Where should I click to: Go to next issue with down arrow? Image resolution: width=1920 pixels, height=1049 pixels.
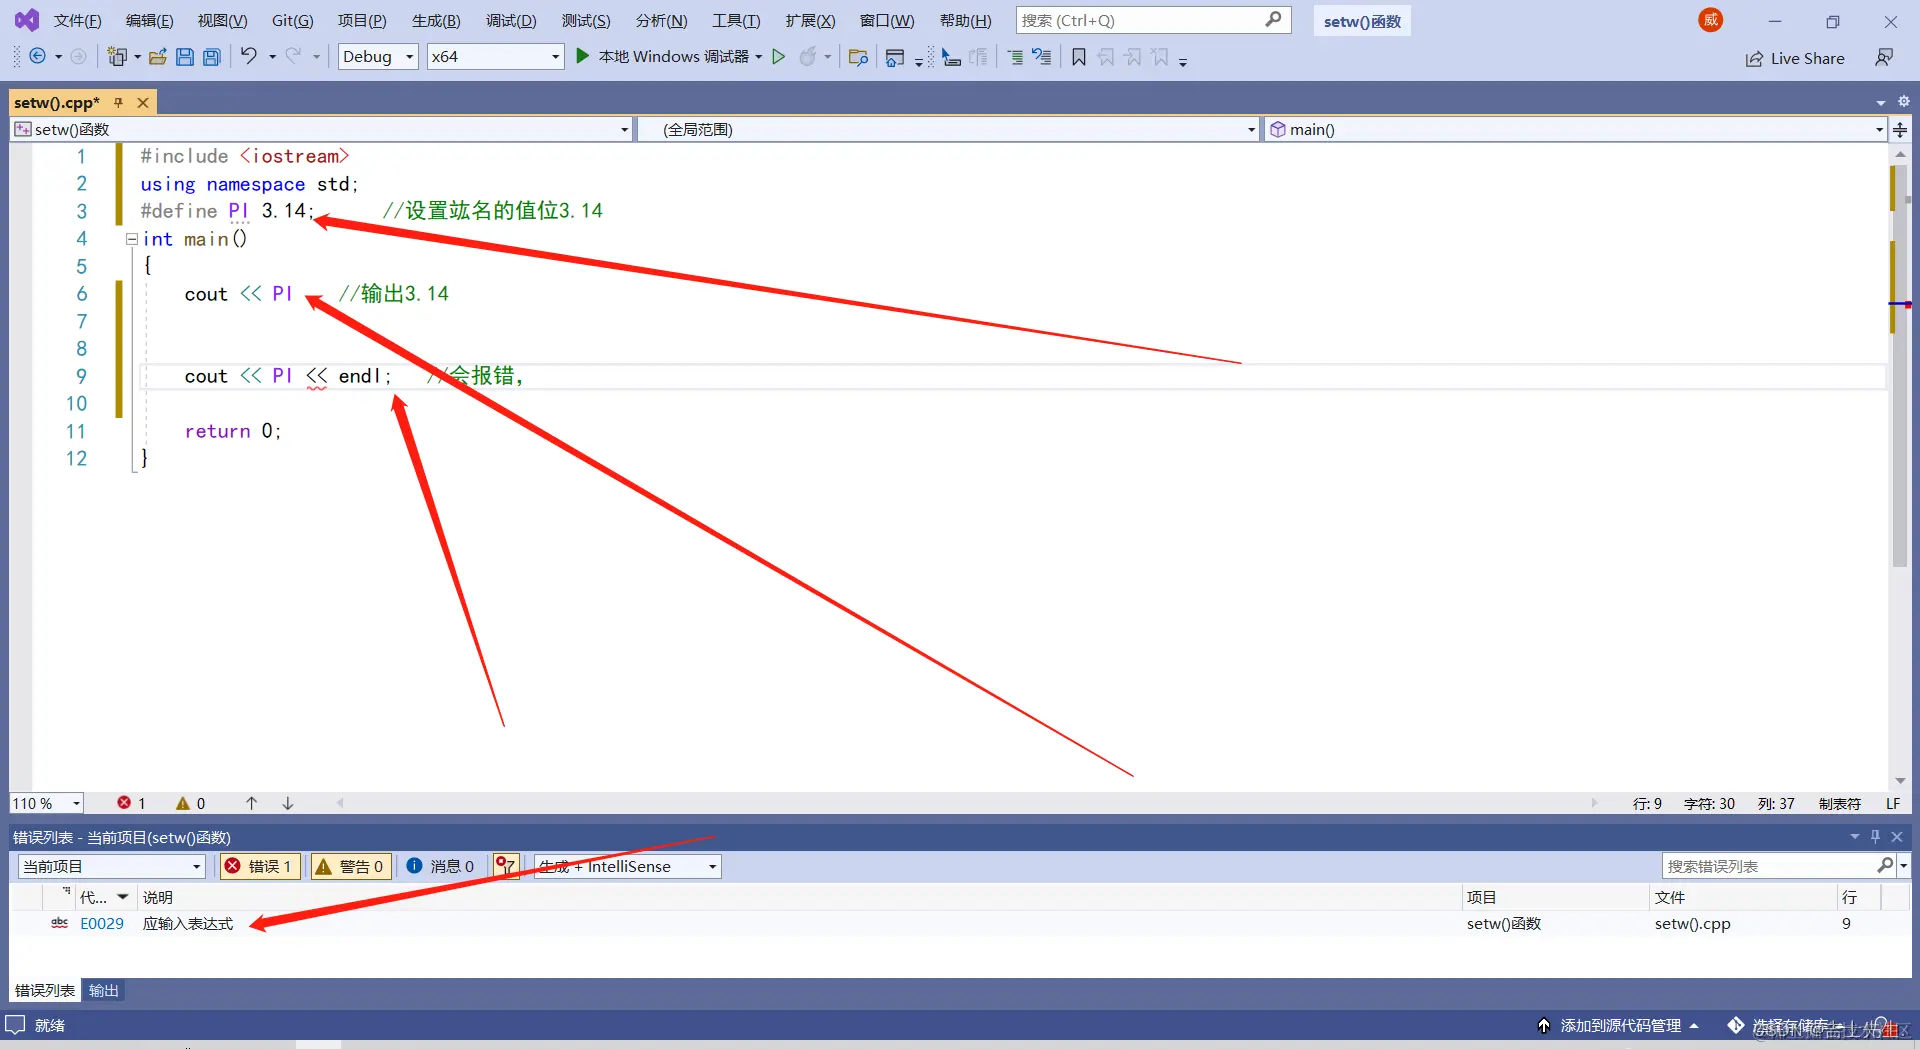tap(288, 803)
